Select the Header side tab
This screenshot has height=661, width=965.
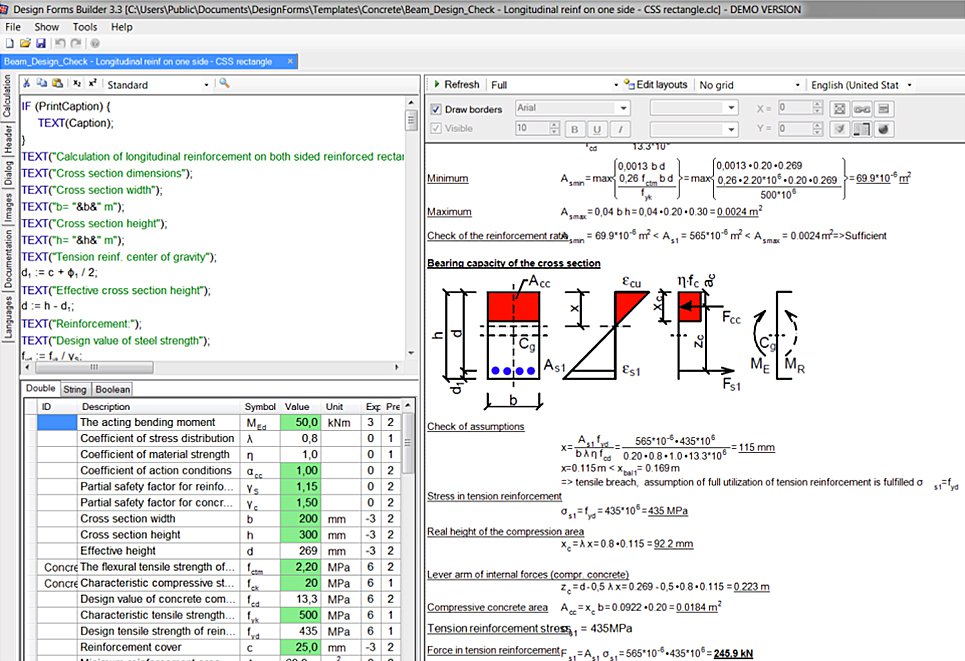click(x=7, y=139)
